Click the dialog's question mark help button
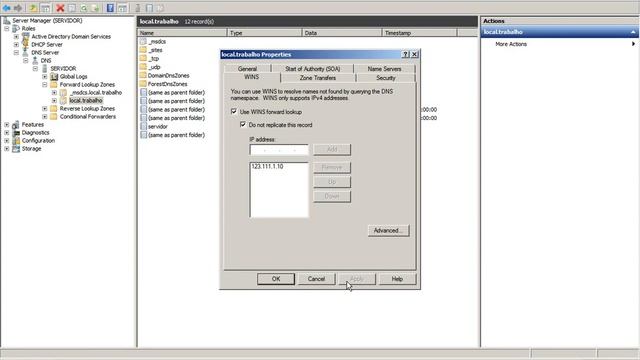Image resolution: width=640 pixels, height=360 pixels. click(405, 54)
